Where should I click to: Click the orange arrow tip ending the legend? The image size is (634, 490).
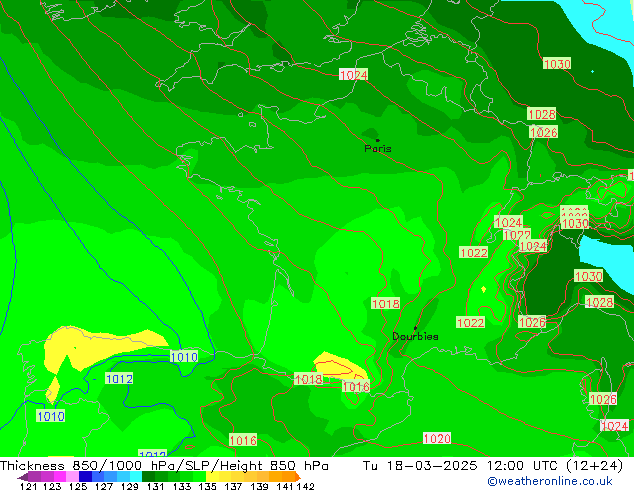(298, 476)
